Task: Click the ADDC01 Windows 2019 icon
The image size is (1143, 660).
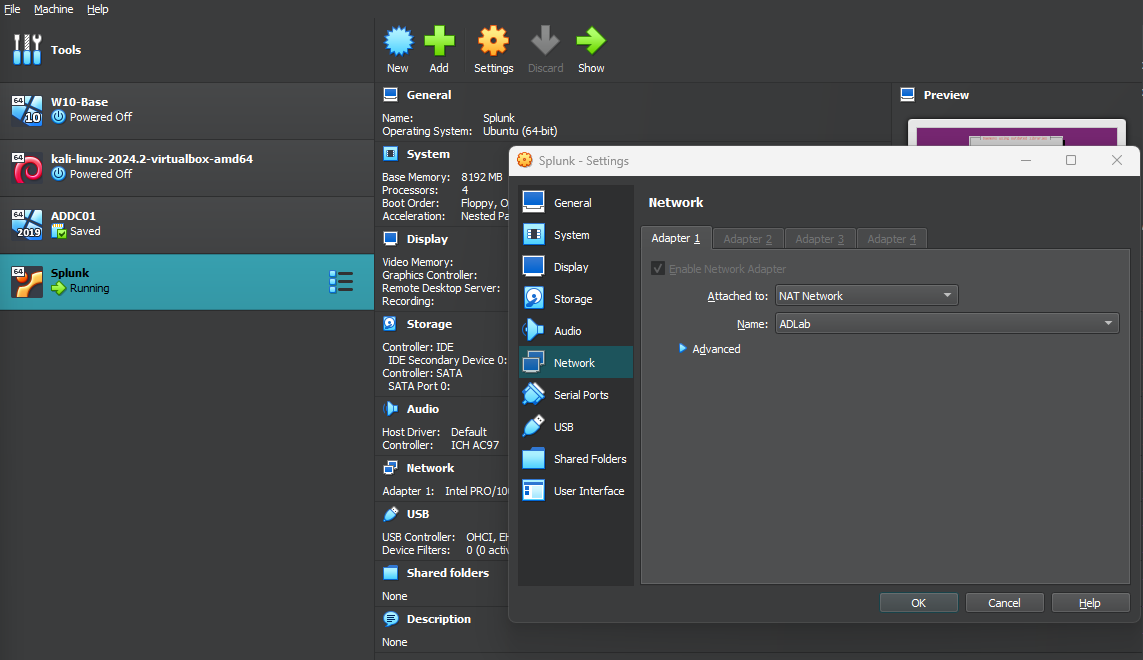Action: [27, 224]
